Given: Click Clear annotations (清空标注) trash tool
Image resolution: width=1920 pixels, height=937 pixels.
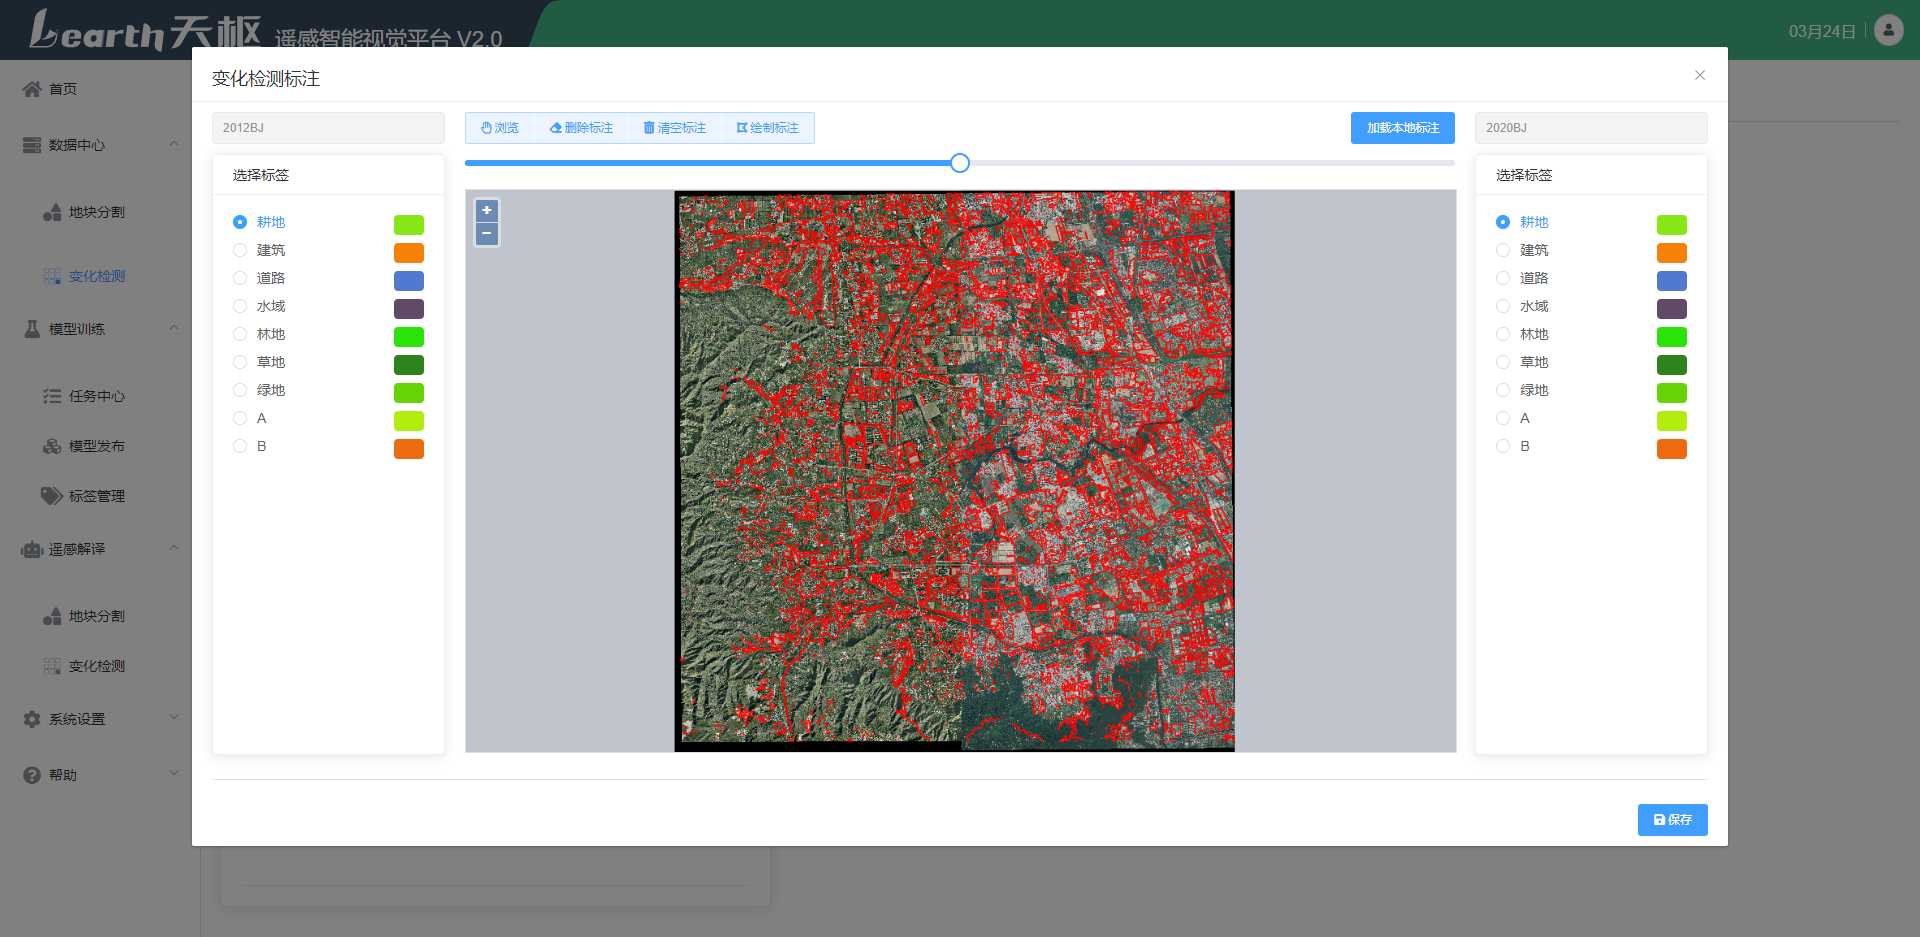Looking at the screenshot, I should [675, 128].
